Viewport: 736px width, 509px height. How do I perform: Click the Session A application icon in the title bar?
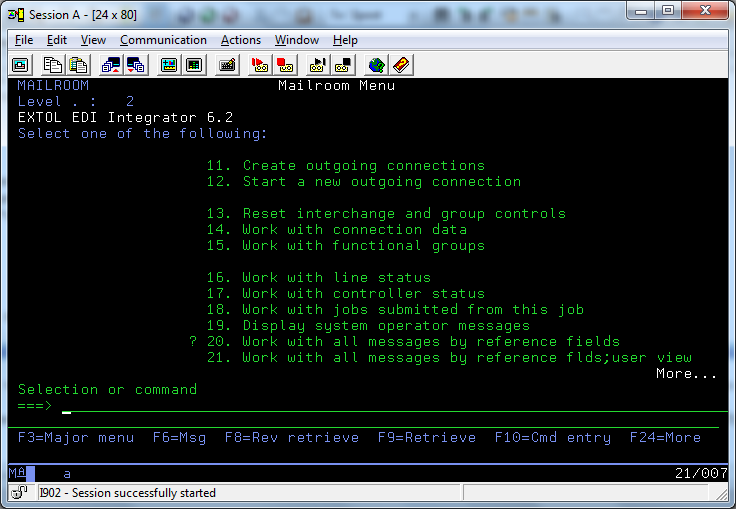(15, 15)
